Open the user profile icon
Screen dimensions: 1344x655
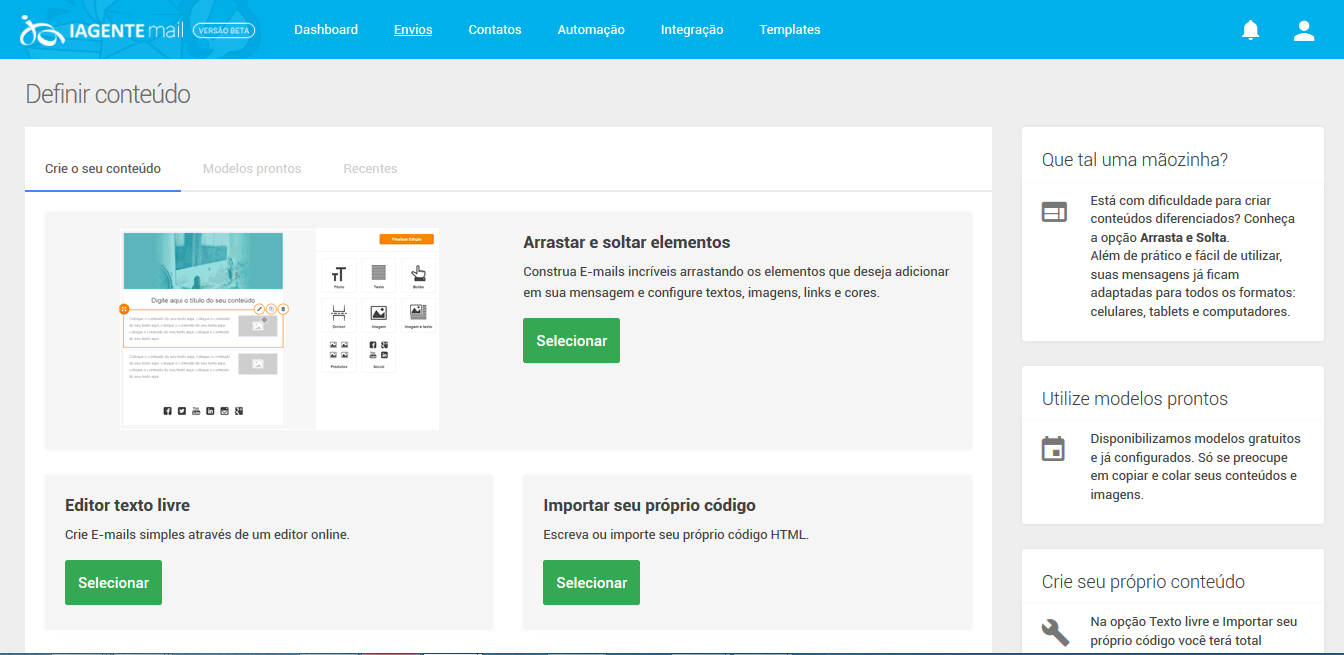[1304, 29]
